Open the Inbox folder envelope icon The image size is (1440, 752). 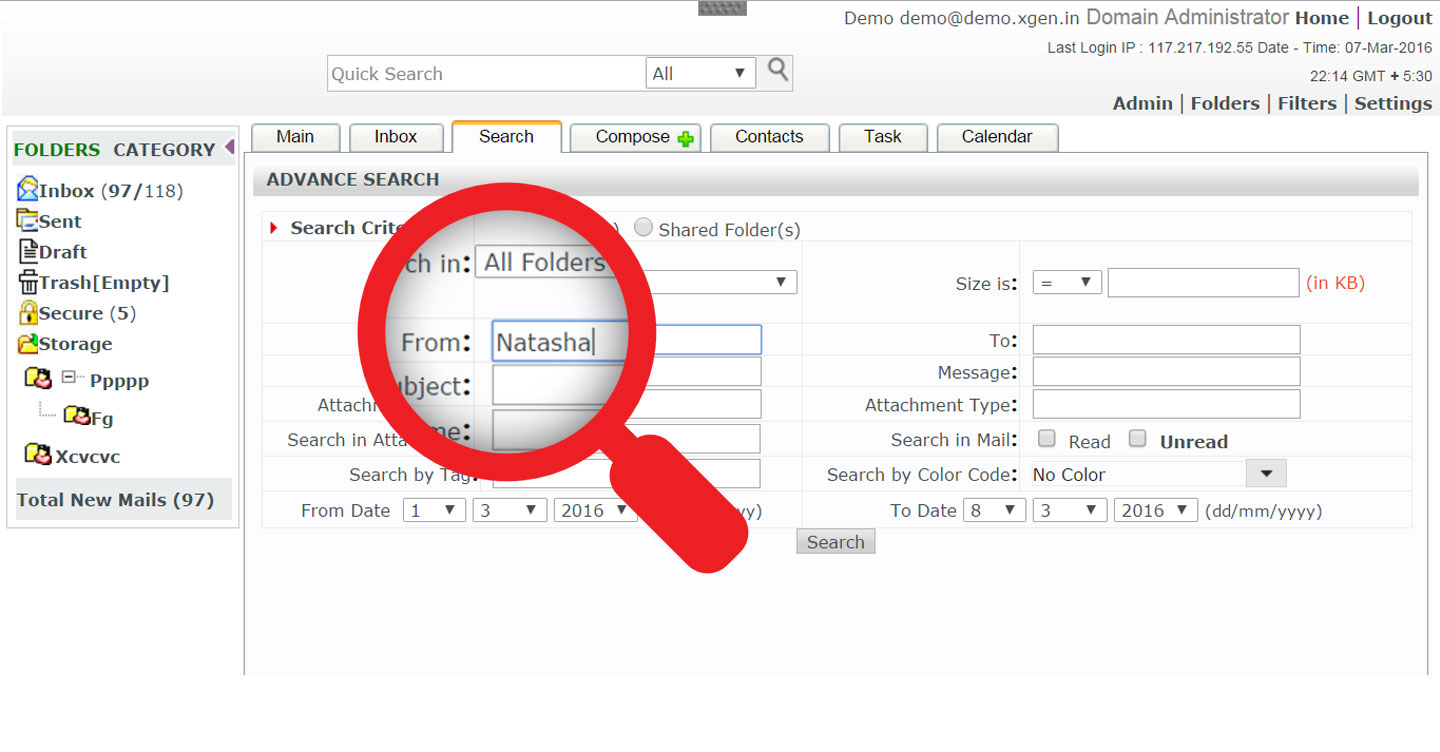point(28,189)
